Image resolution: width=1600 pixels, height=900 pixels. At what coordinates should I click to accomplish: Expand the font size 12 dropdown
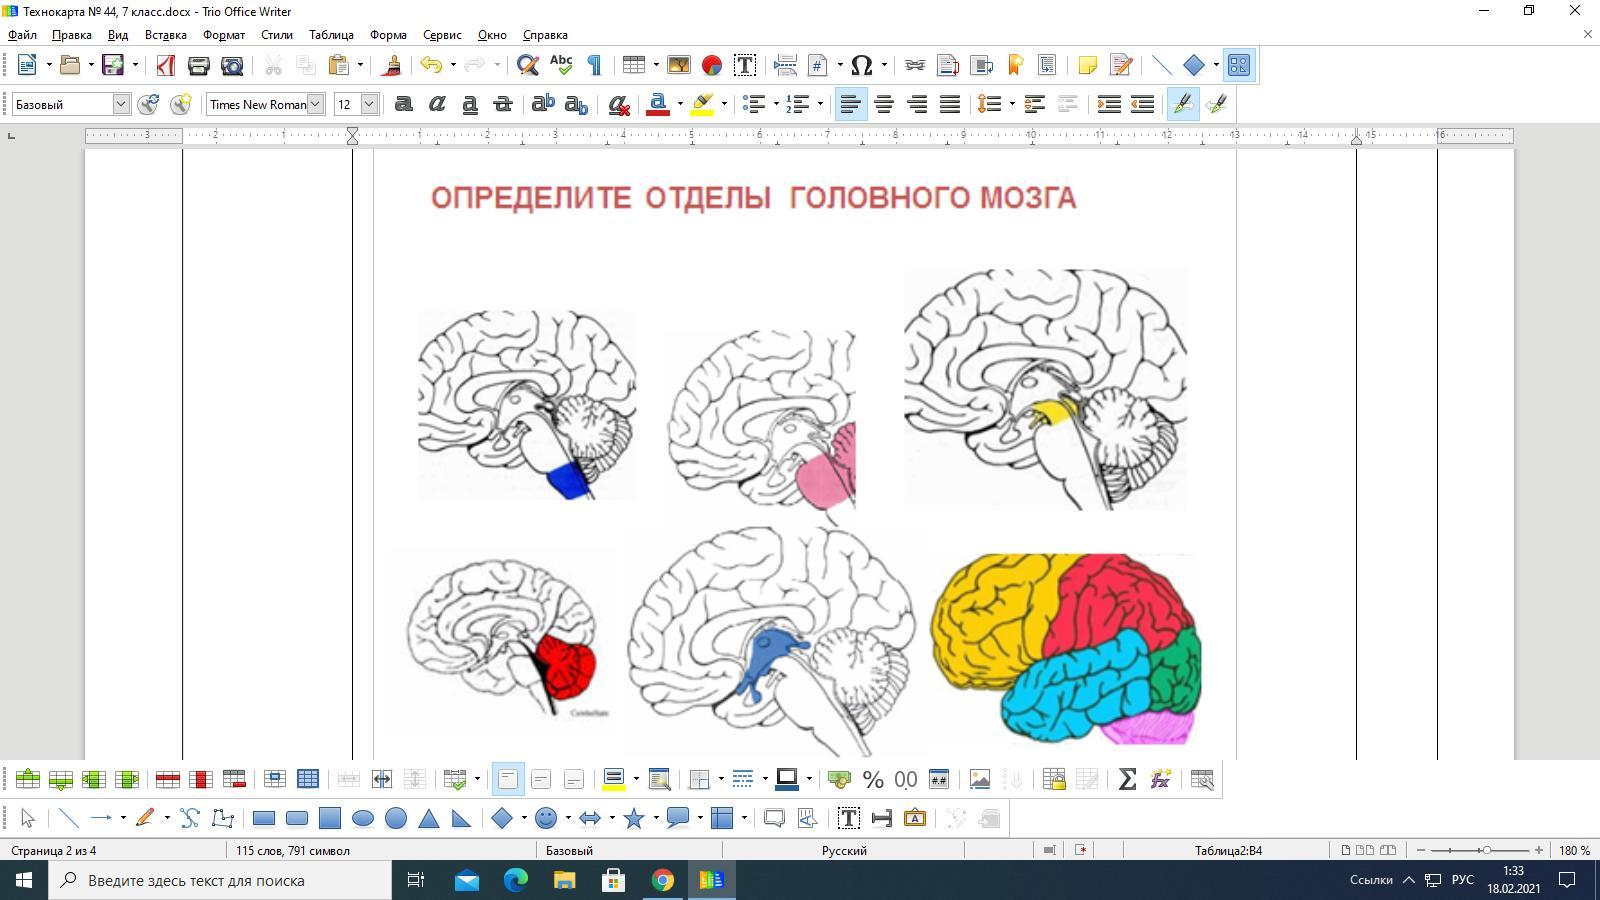[369, 104]
